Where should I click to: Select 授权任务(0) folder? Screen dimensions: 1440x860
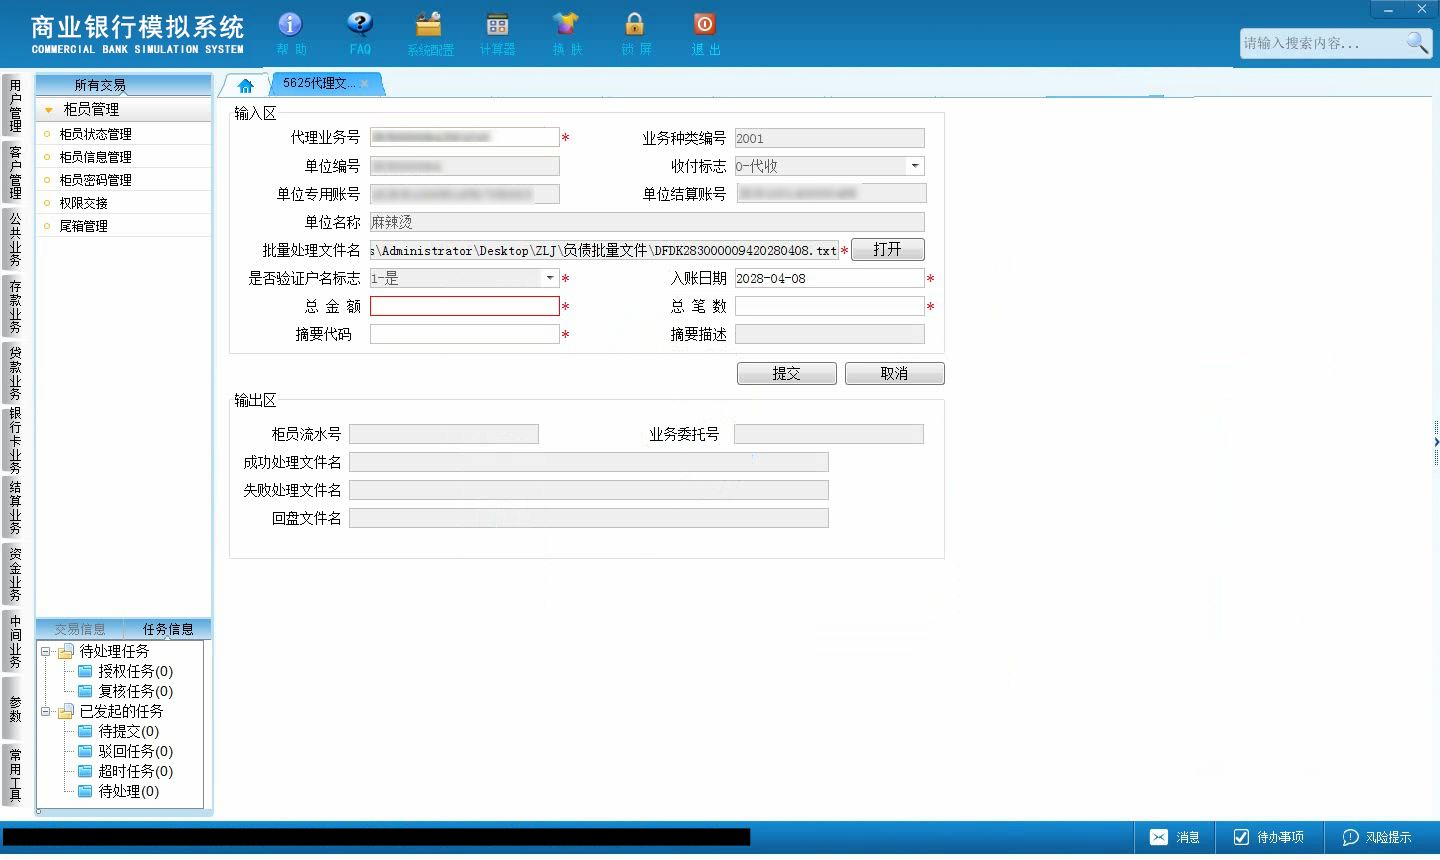[125, 671]
